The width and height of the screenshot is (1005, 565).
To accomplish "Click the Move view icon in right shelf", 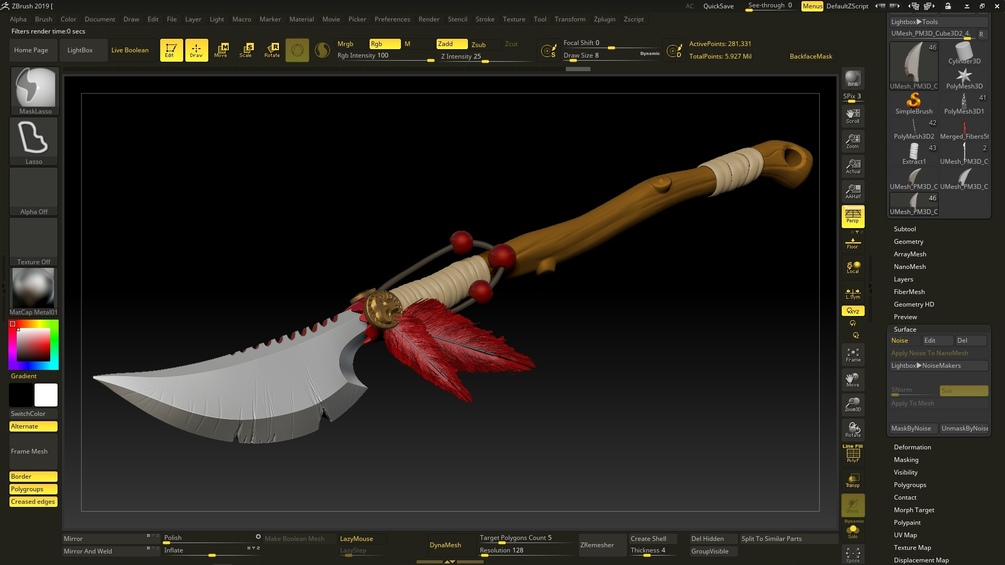I will [x=852, y=380].
